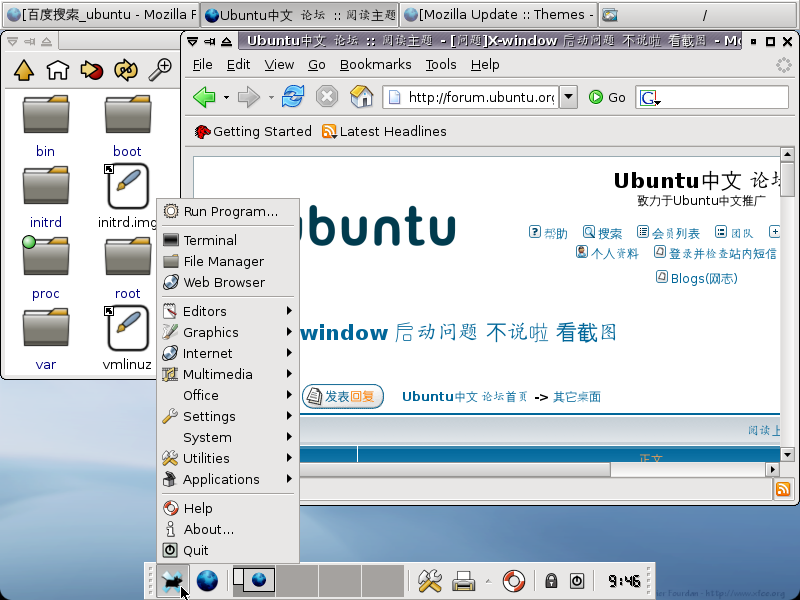Expand the Editors submenu
Screen dimensions: 800x600
pyautogui.click(x=228, y=311)
